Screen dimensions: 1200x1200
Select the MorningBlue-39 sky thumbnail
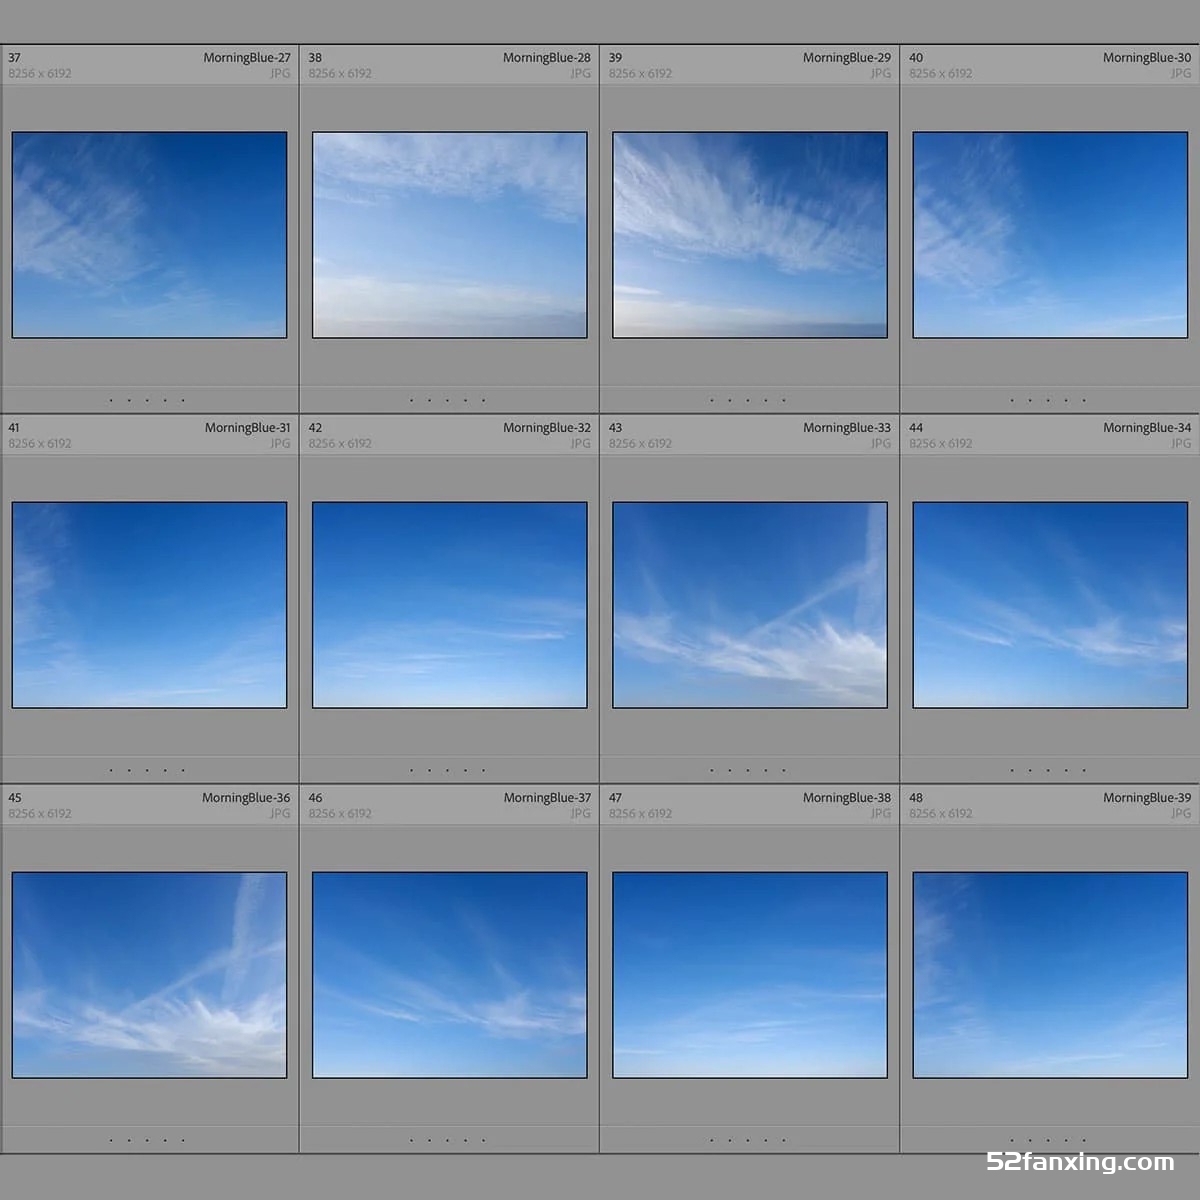1050,975
